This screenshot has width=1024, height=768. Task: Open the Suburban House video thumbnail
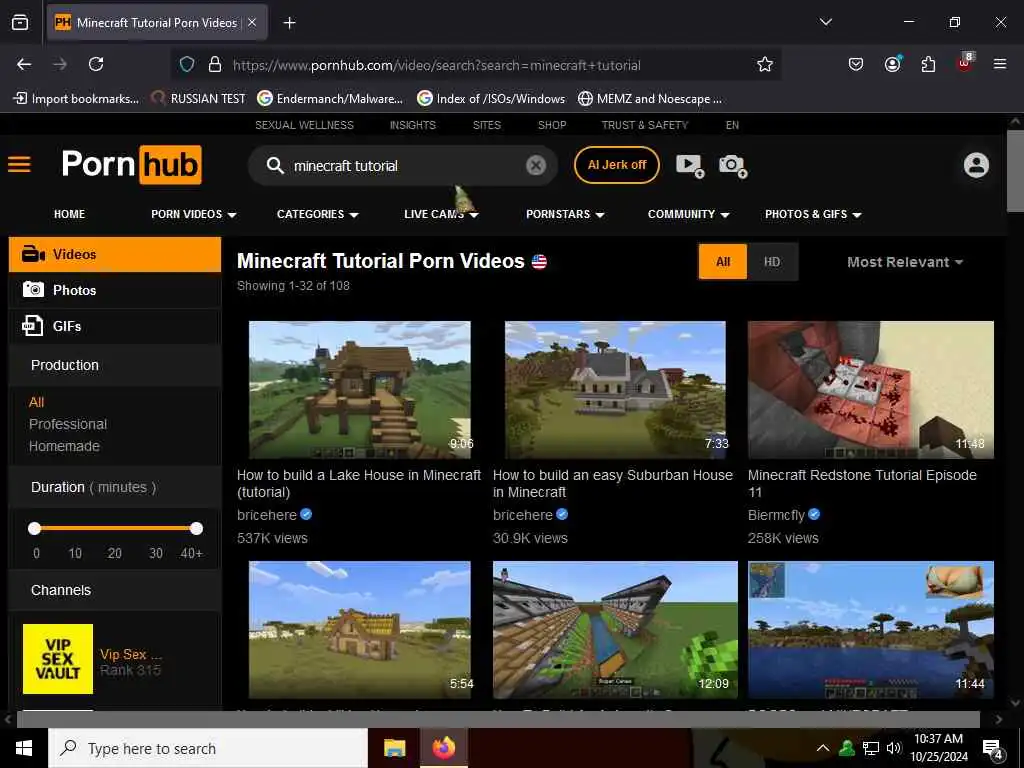point(615,390)
